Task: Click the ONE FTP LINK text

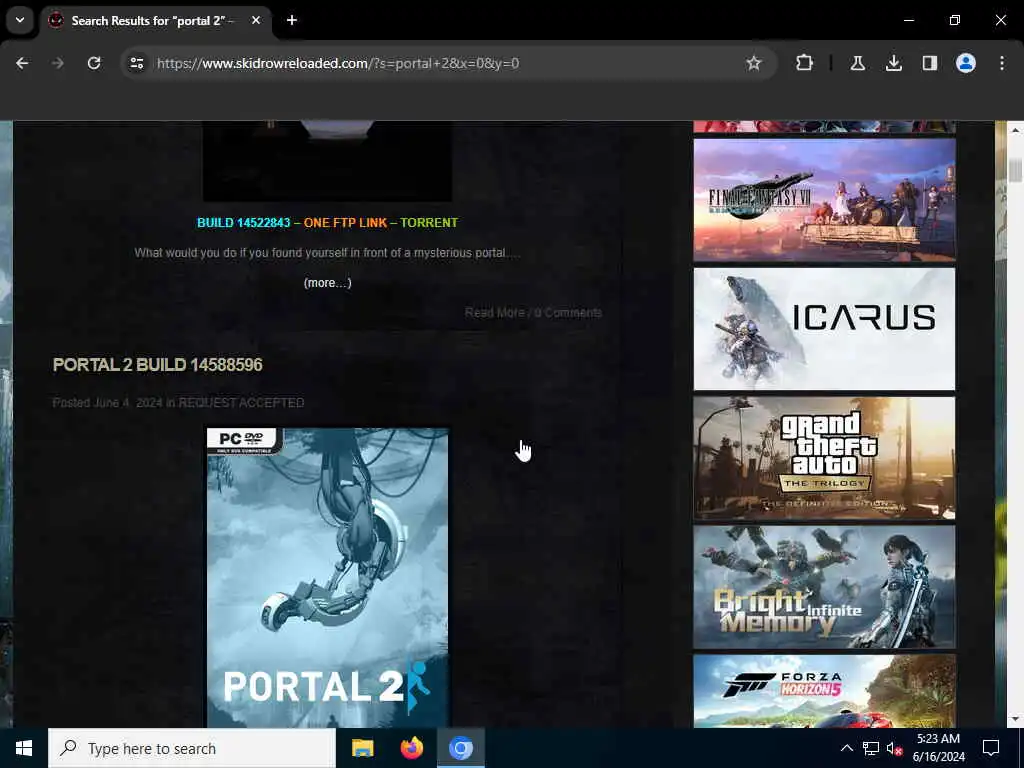Action: coord(345,223)
